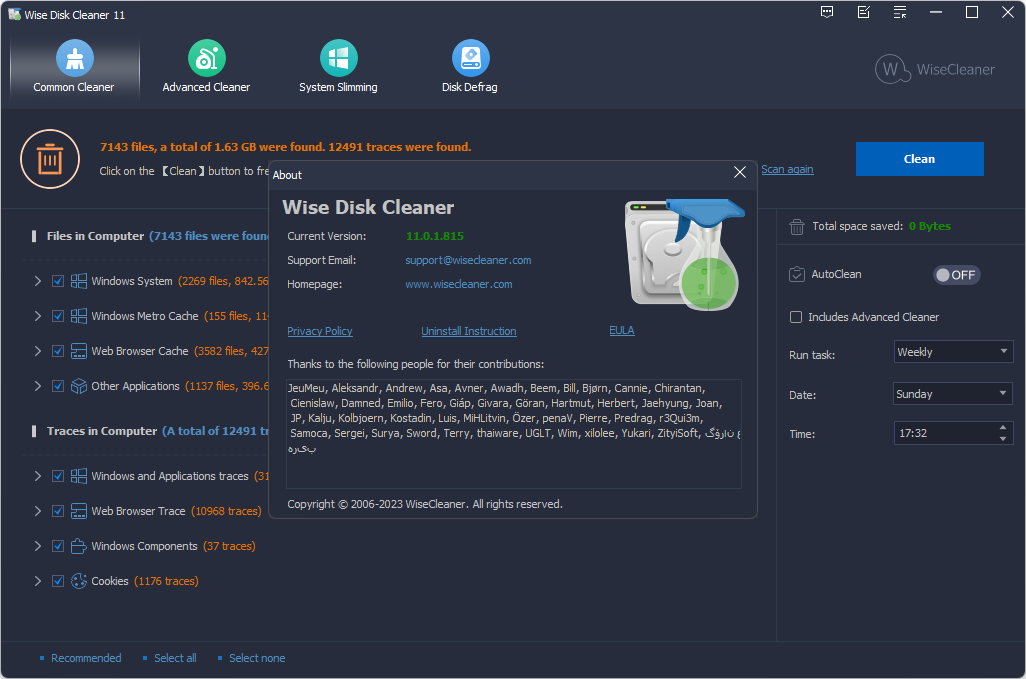Click the disk cleaner spray bottle image
Screen dimensions: 1026x679
[x=684, y=254]
